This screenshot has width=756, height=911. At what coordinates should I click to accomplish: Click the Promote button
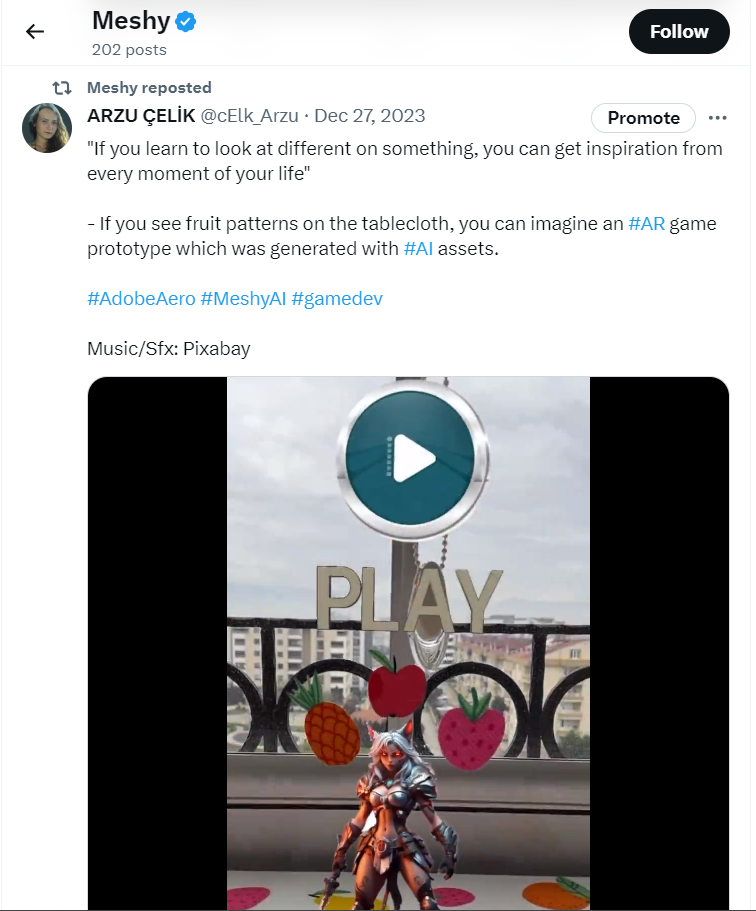(x=643, y=118)
